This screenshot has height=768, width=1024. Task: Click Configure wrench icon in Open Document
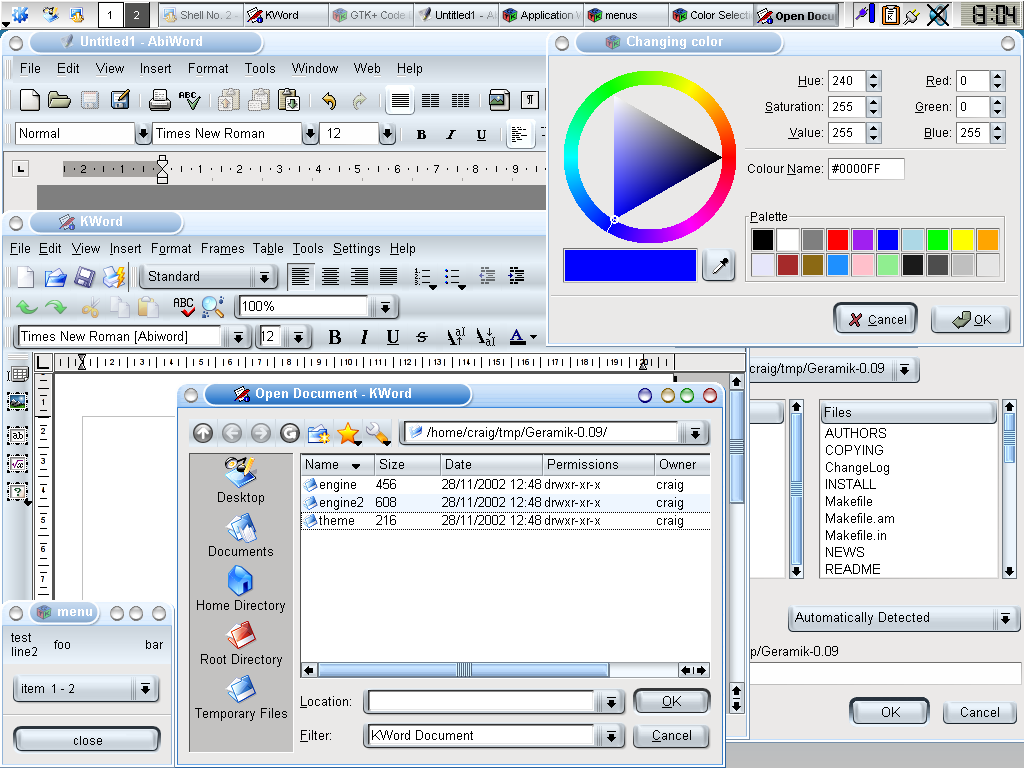coord(377,432)
